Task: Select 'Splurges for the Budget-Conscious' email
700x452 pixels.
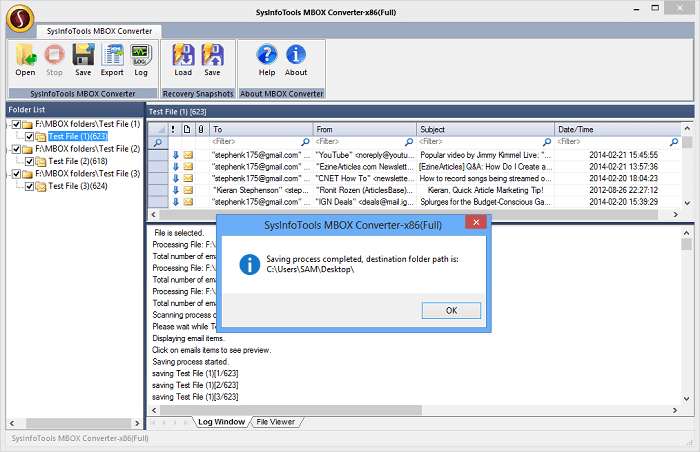Action: pos(485,202)
